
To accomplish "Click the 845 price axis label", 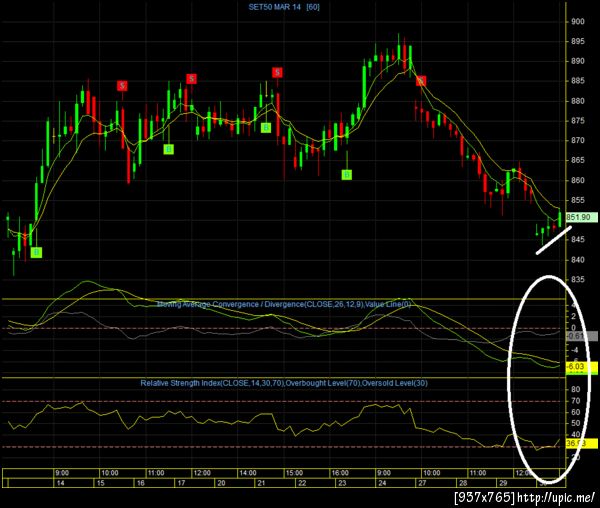I will point(578,239).
